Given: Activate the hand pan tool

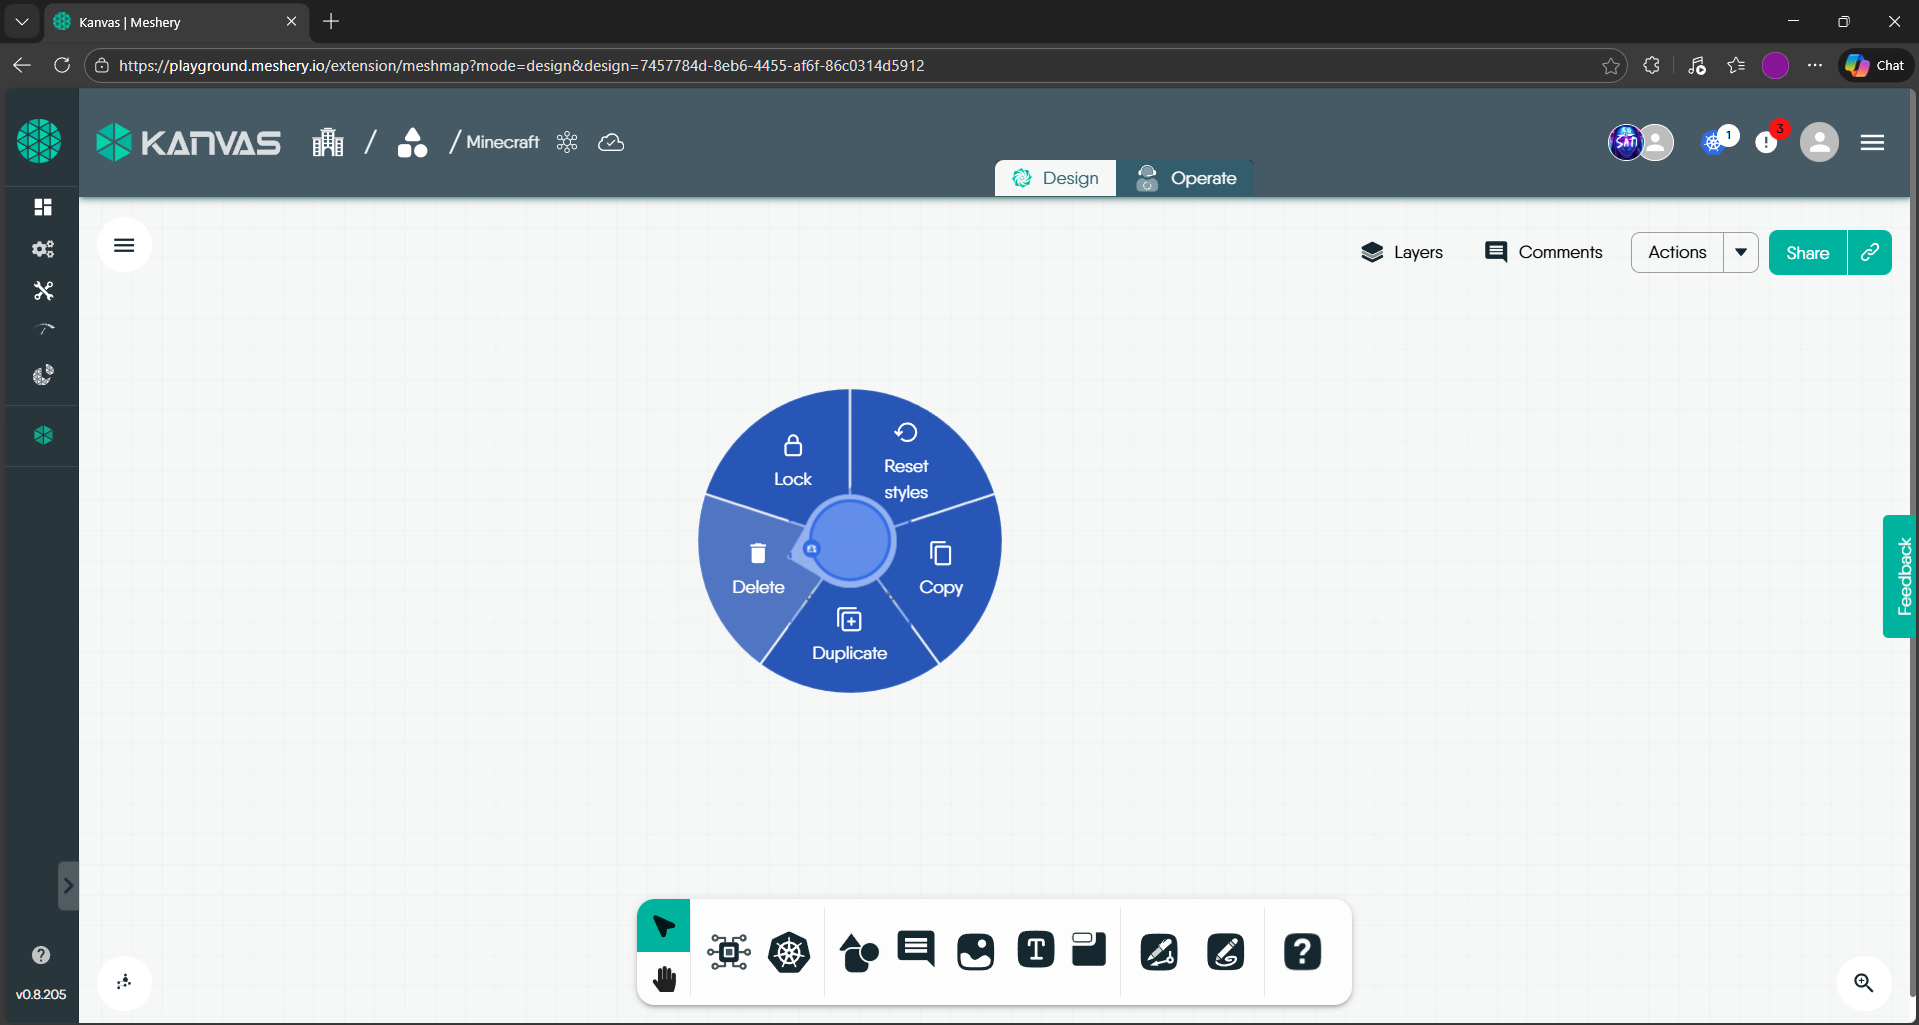Looking at the screenshot, I should (664, 979).
